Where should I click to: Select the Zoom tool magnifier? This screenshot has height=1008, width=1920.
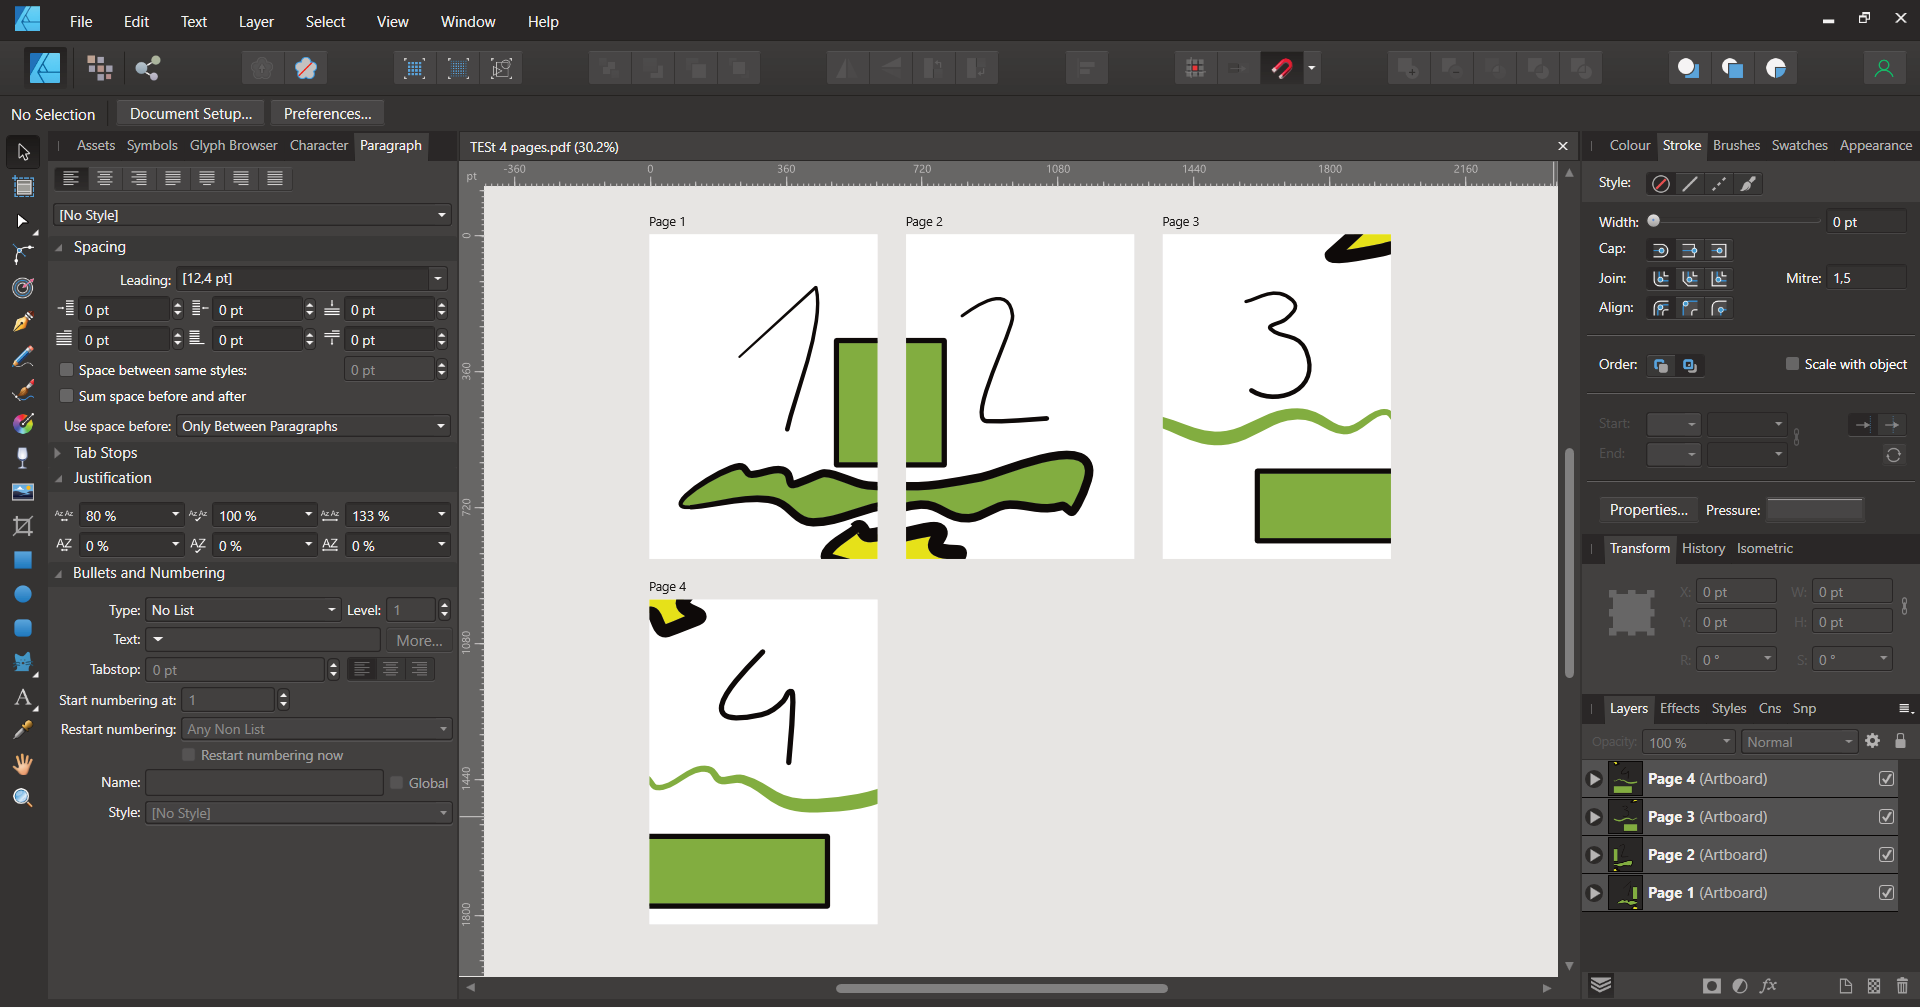tap(23, 798)
